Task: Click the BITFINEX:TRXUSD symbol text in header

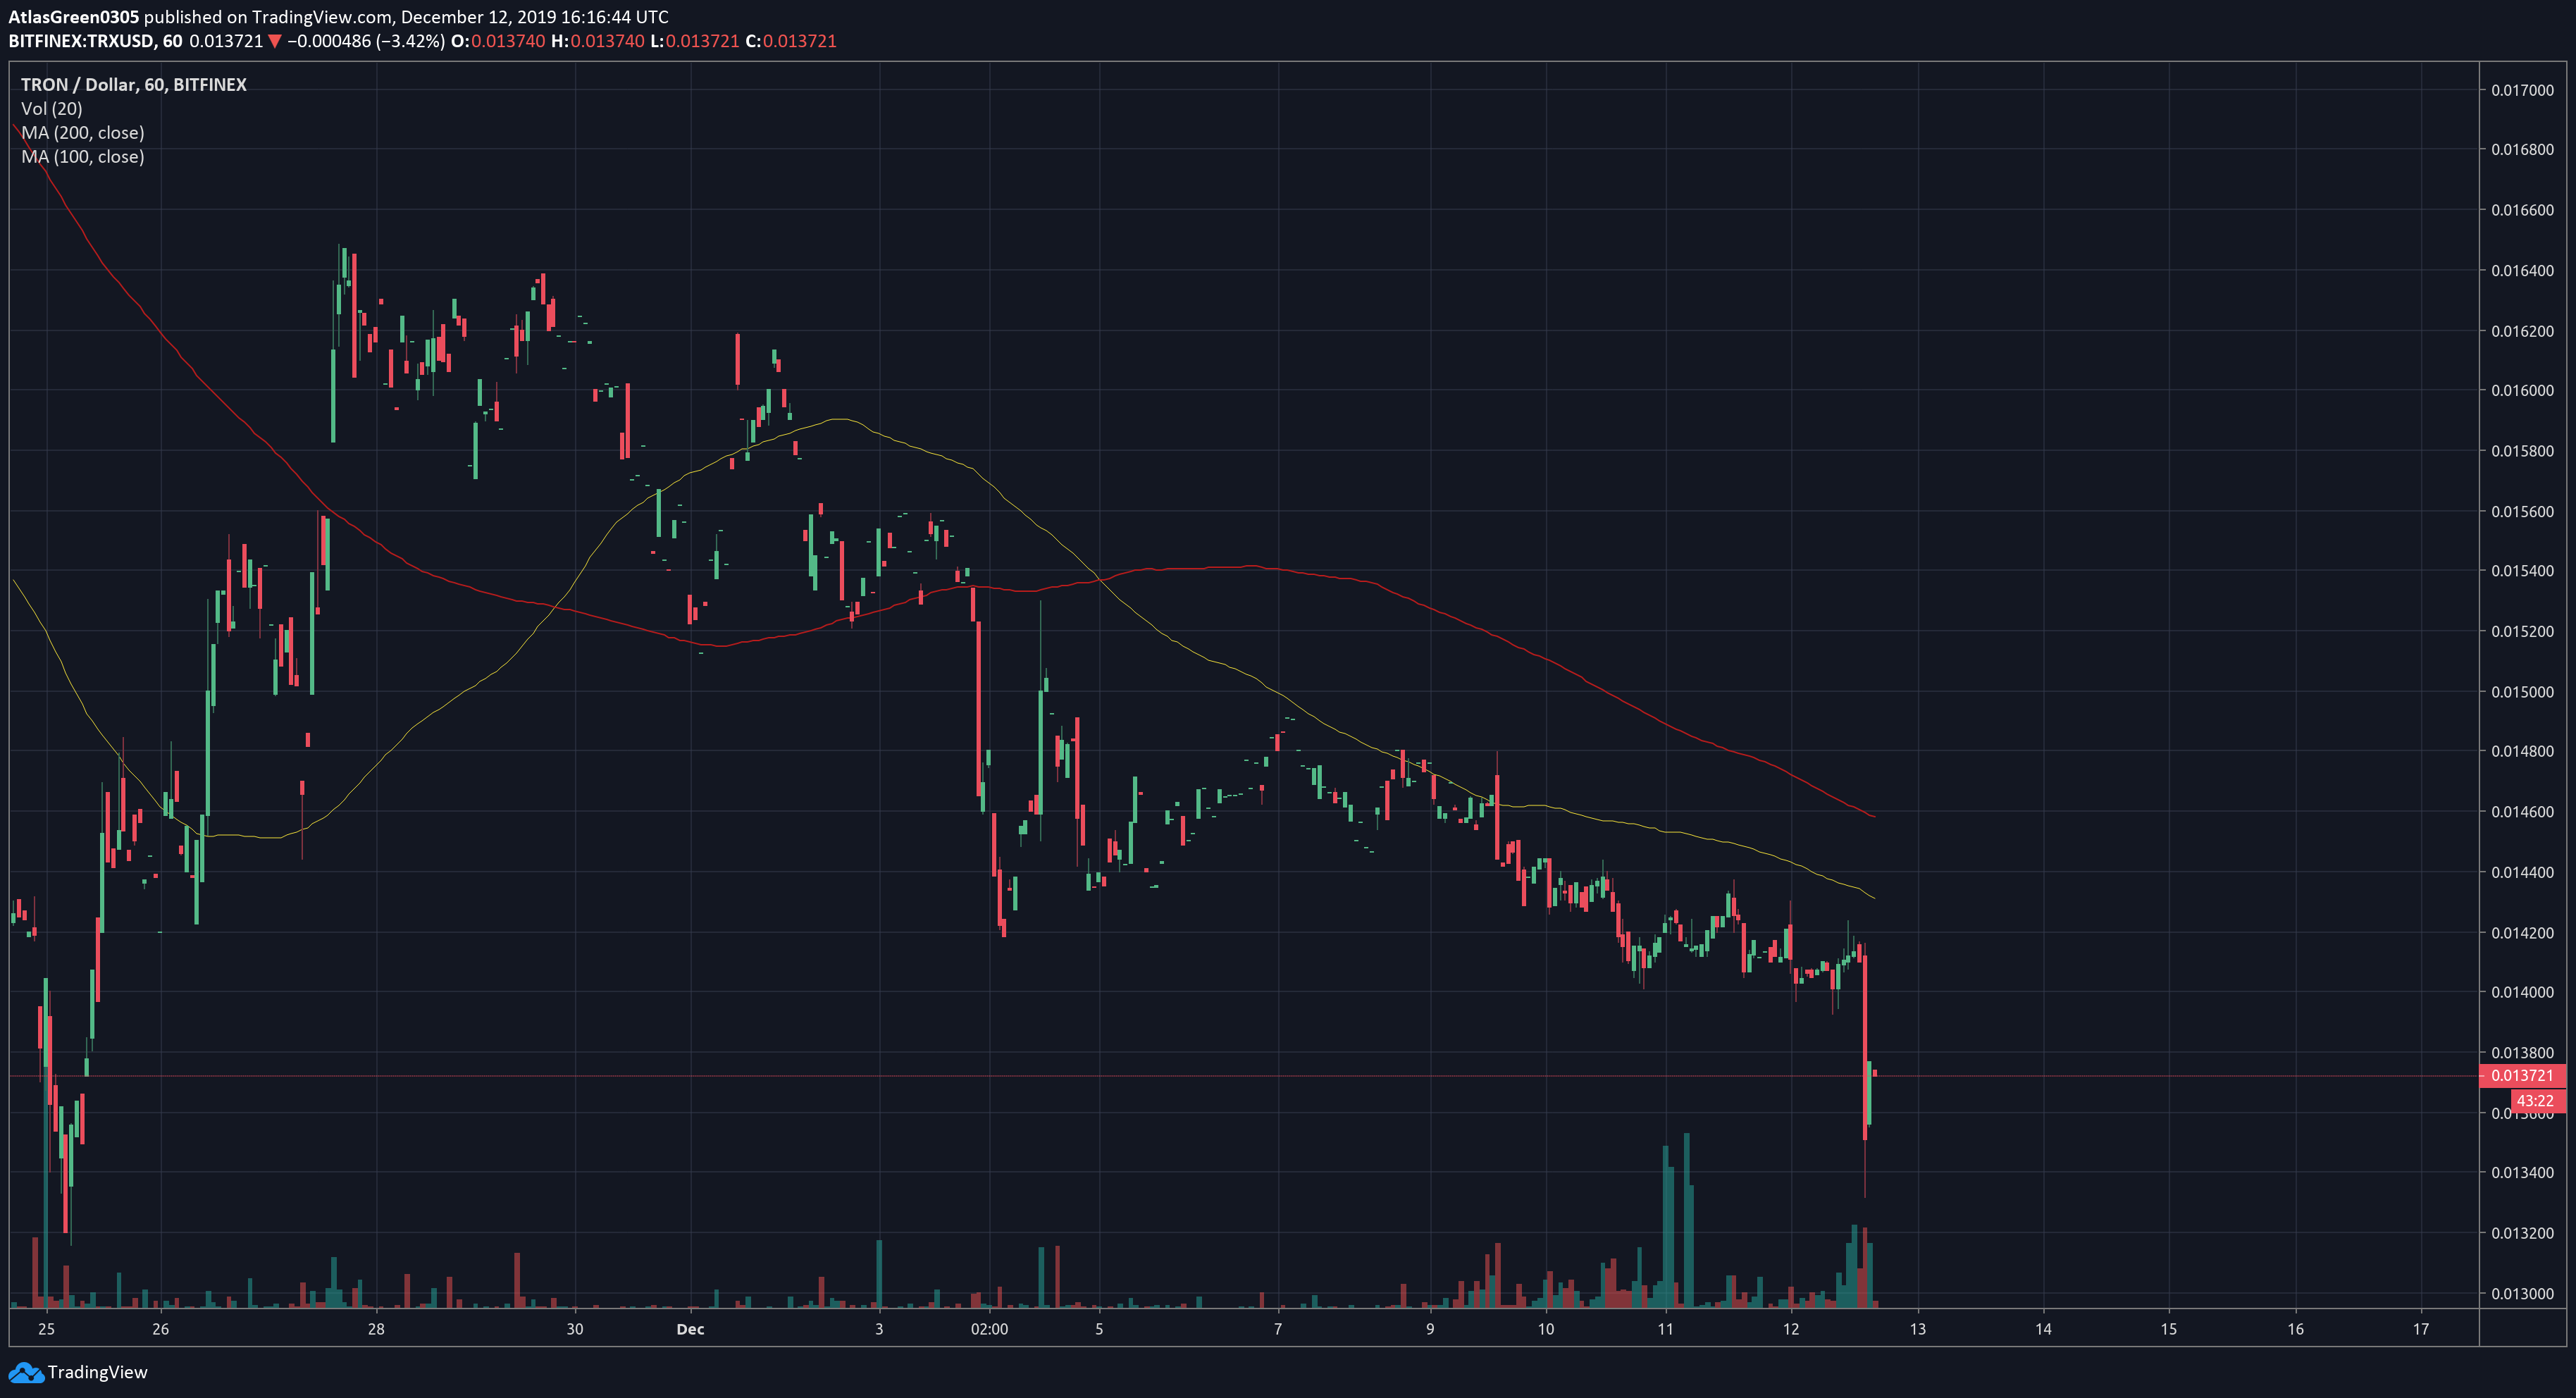Action: (81, 41)
